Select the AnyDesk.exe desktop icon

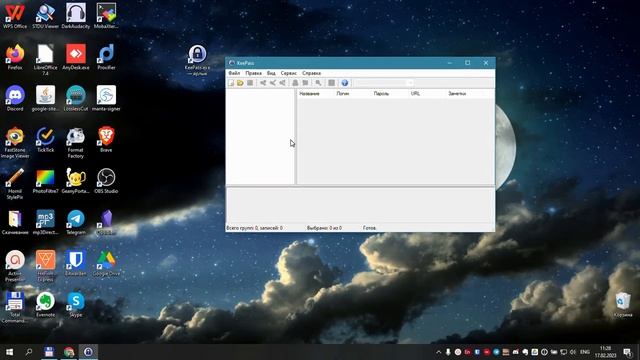point(76,57)
